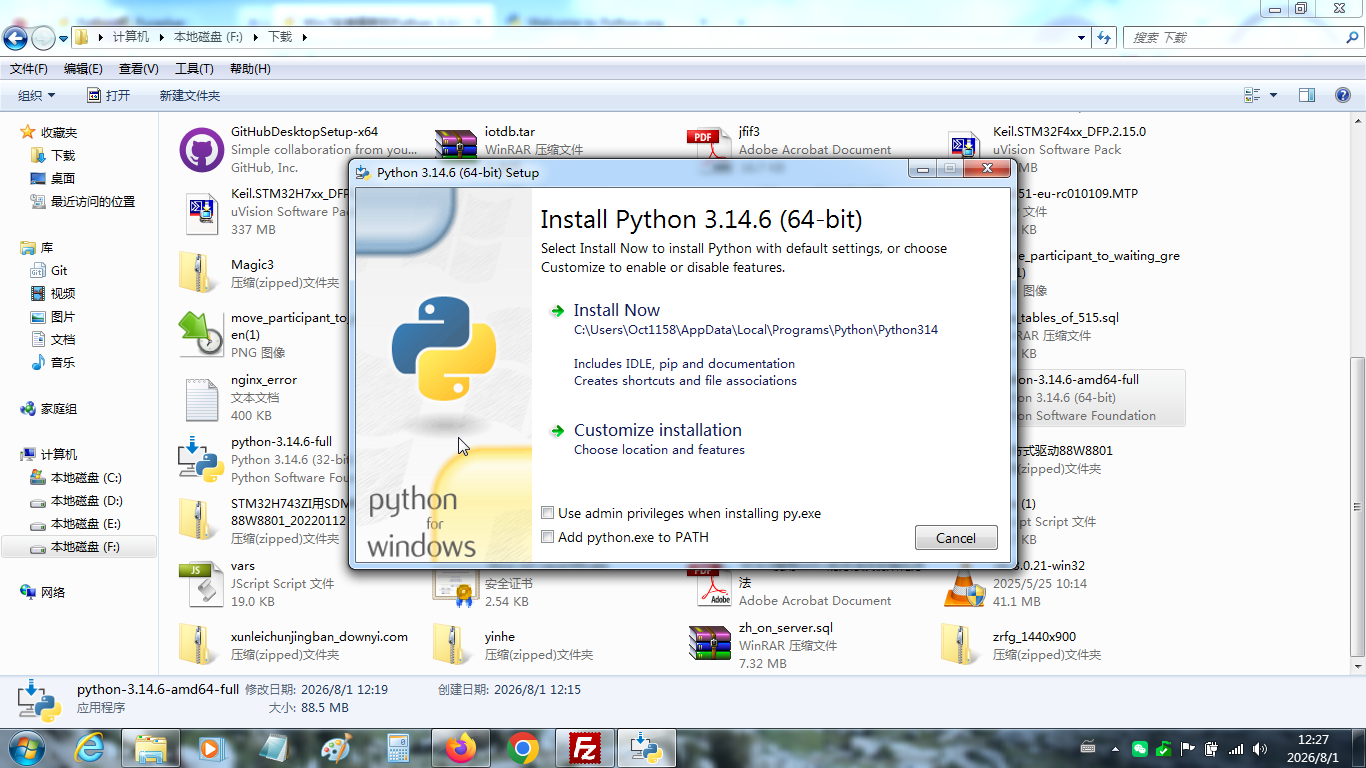Screen dimensions: 1366x768
Task: Check Add python.exe to PATH
Action: pyautogui.click(x=625, y=537)
